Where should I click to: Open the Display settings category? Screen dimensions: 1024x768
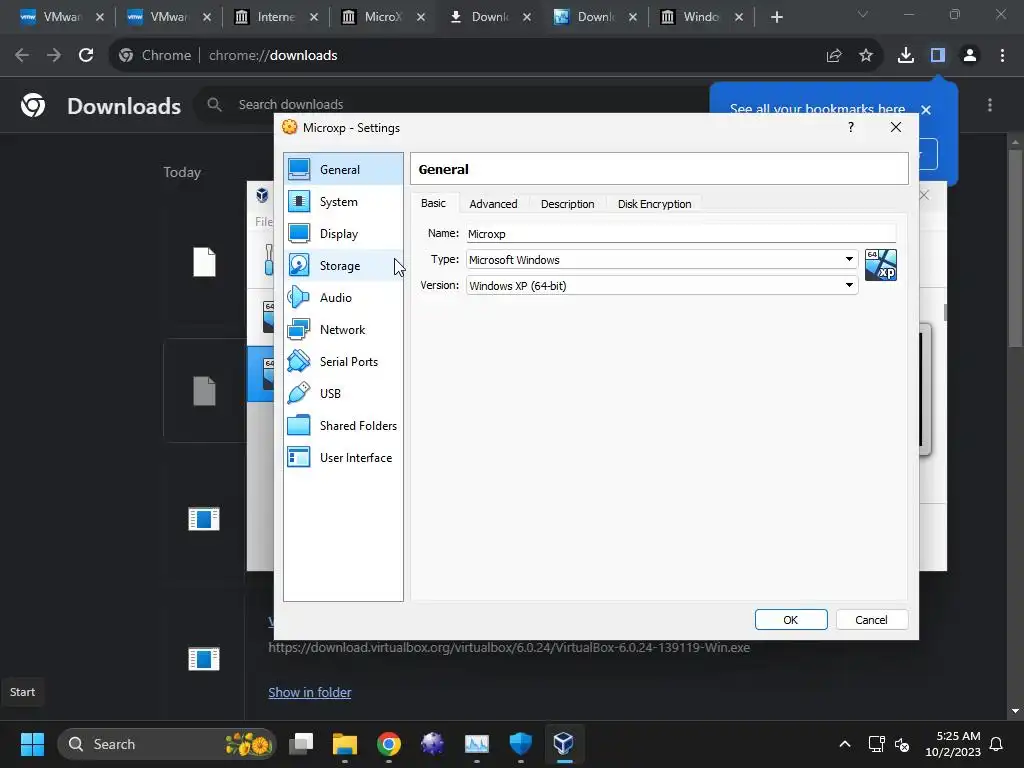pos(344,234)
